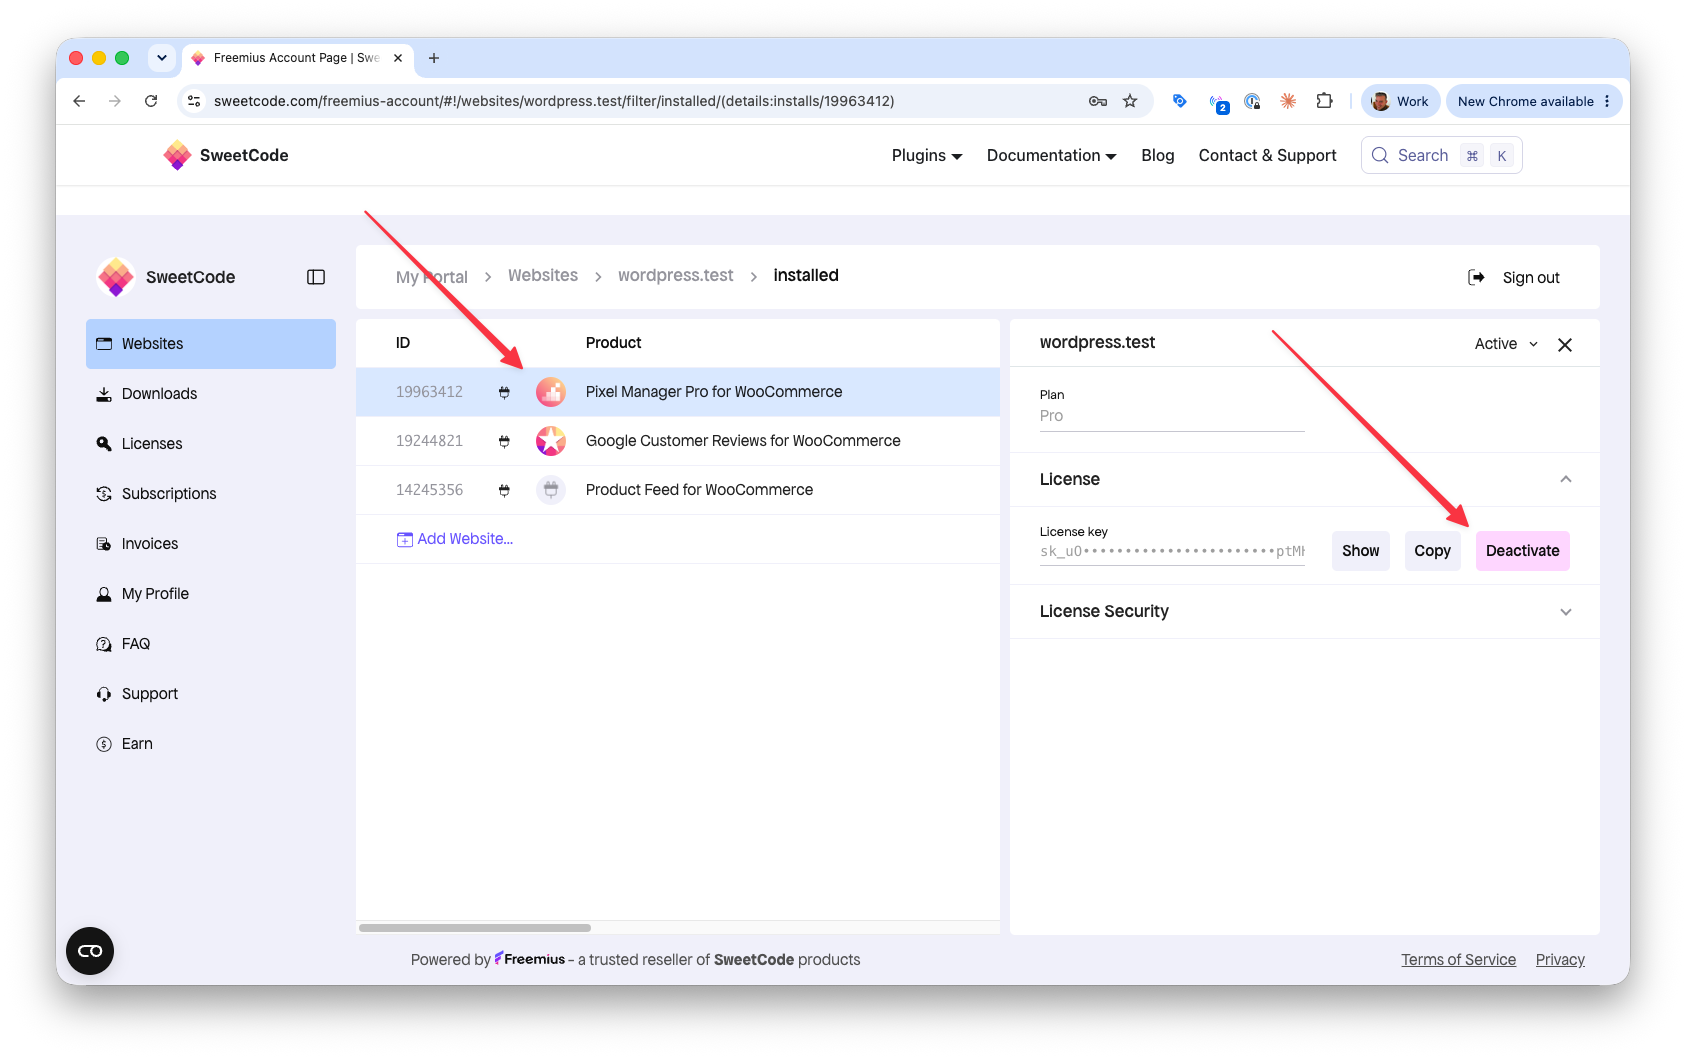Click the extension icon with badge 2
1686x1059 pixels.
tap(1218, 103)
